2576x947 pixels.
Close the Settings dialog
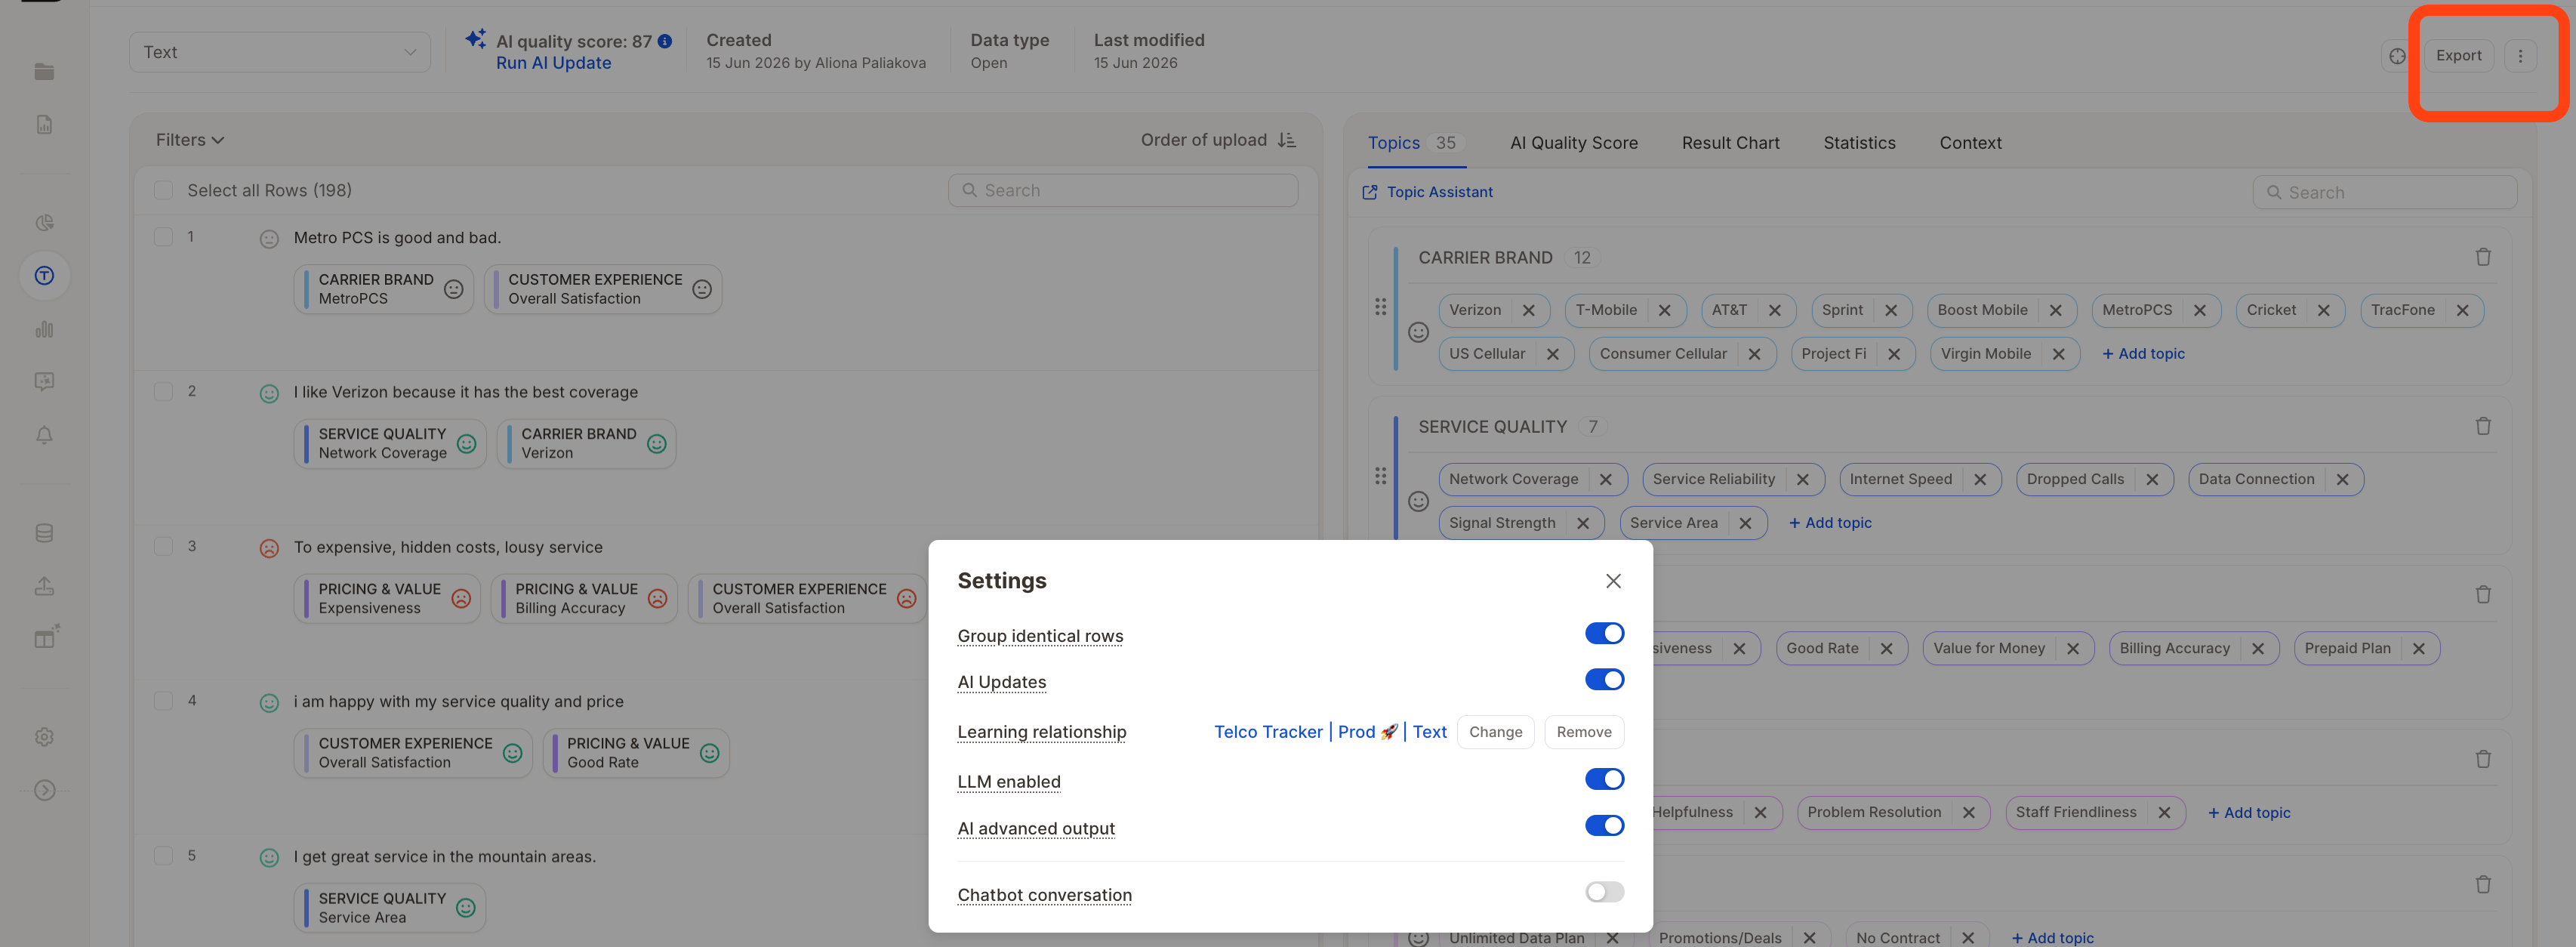coord(1613,581)
